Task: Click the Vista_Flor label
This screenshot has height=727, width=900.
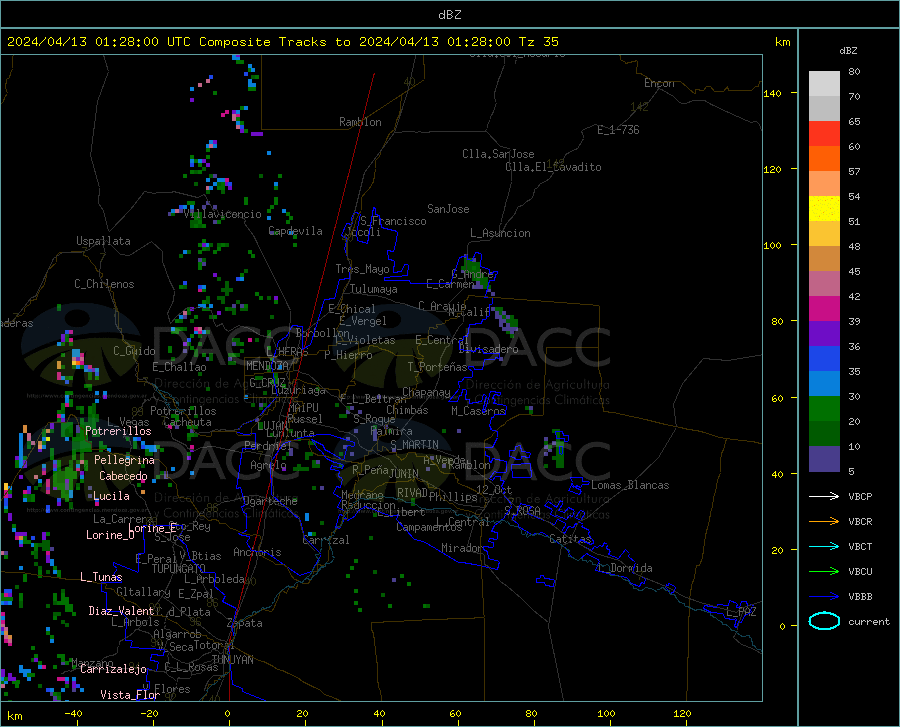Action: 130,695
